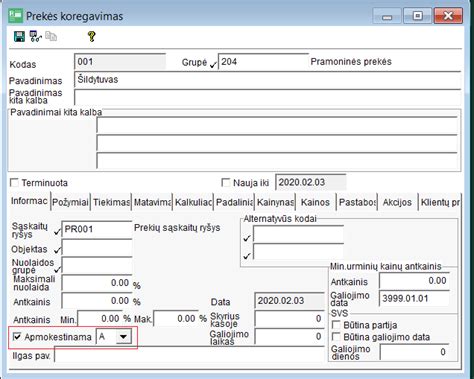Image resolution: width=474 pixels, height=379 pixels.
Task: Open group lookup checkmark beside Grupė
Action: point(213,64)
